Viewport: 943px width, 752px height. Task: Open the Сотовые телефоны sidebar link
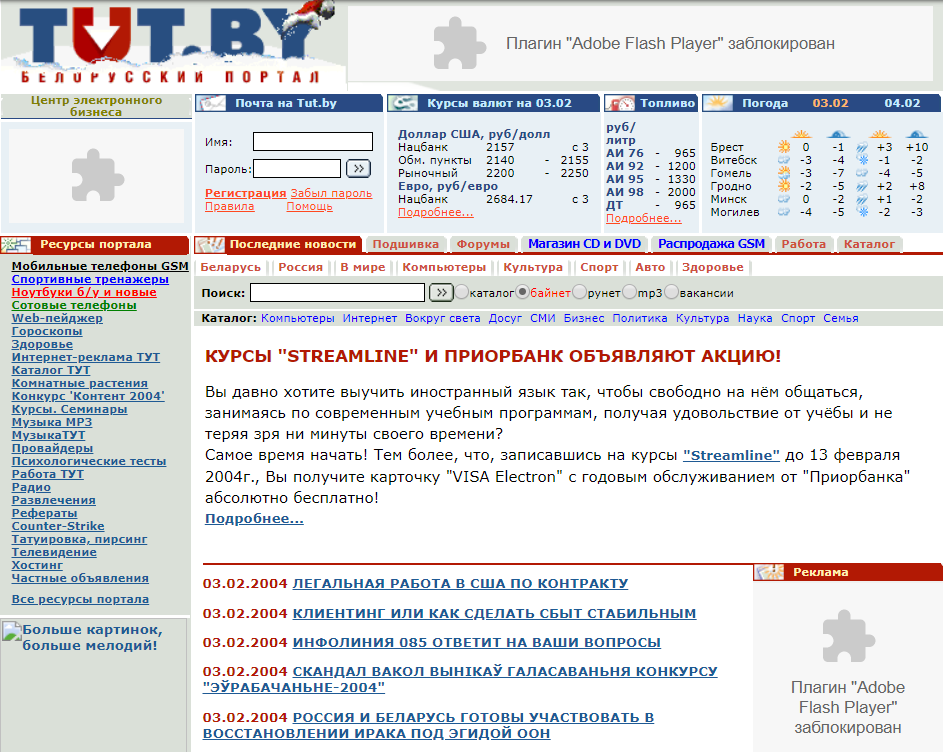pyautogui.click(x=74, y=306)
